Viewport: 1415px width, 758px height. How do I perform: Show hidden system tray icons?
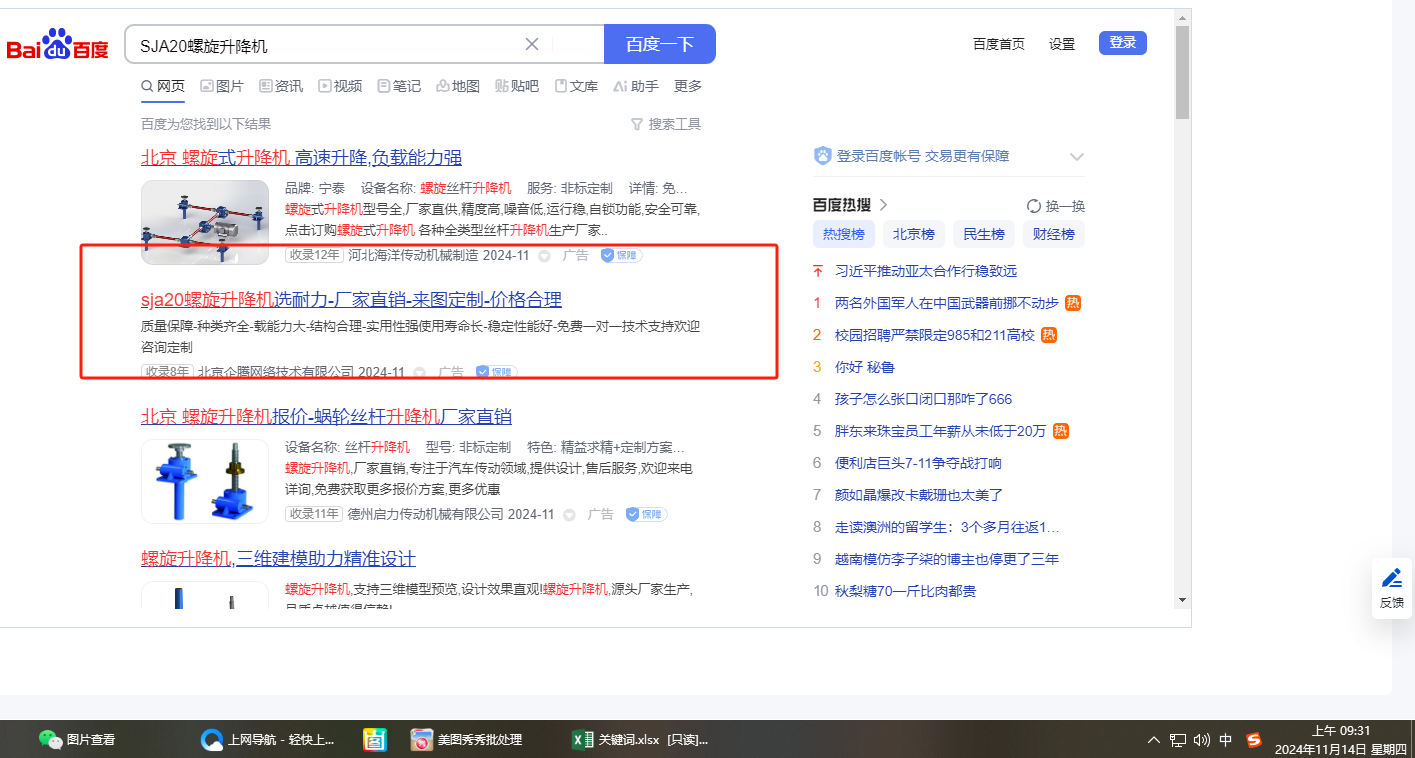1154,740
